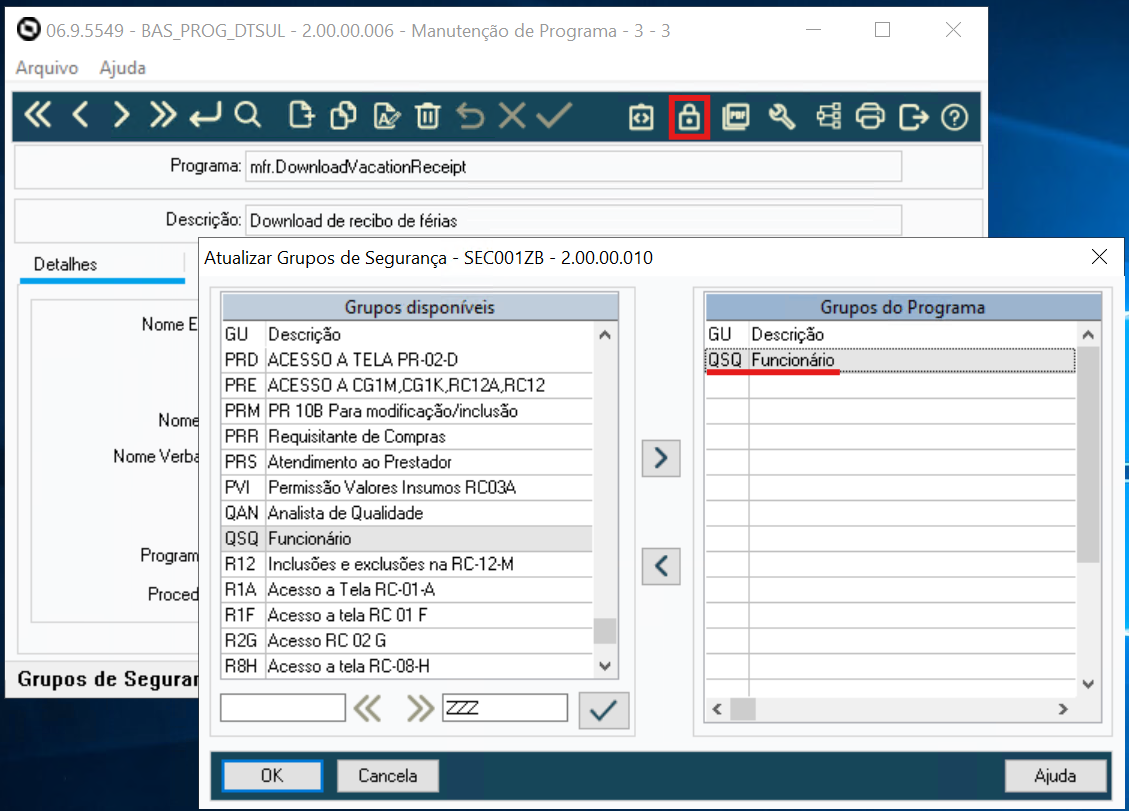1129x811 pixels.
Task: Go to last record in toolbar
Action: tap(163, 115)
